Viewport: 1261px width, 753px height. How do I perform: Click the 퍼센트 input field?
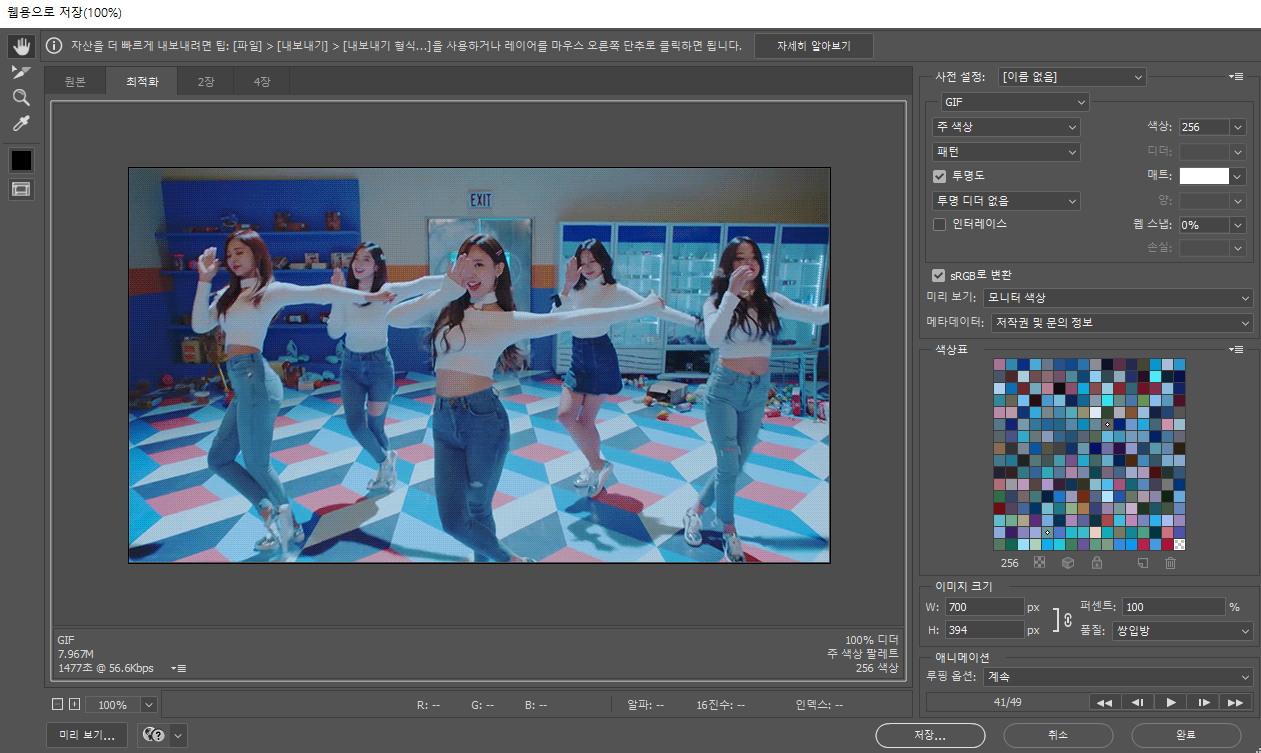pos(1174,607)
